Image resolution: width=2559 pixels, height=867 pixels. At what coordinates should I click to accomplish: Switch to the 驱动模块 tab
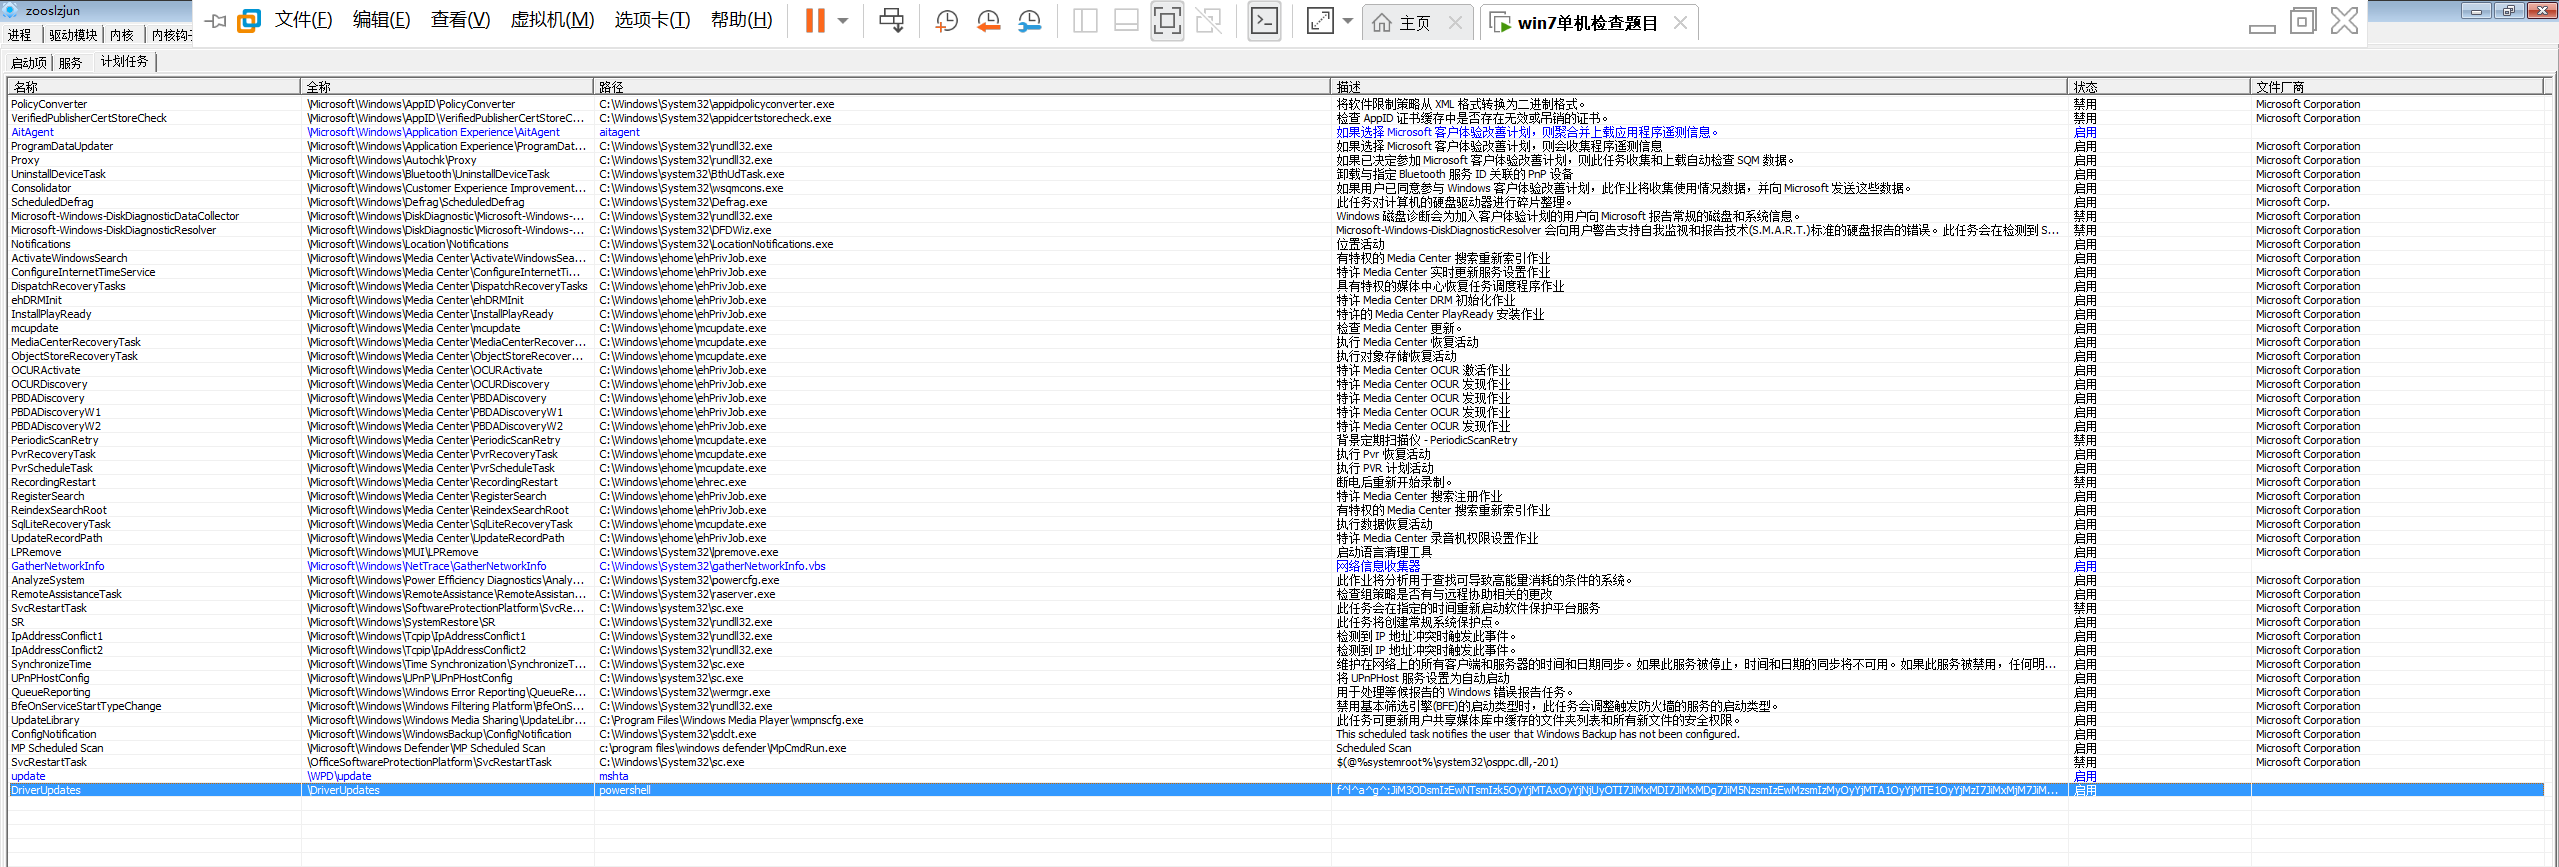[73, 35]
